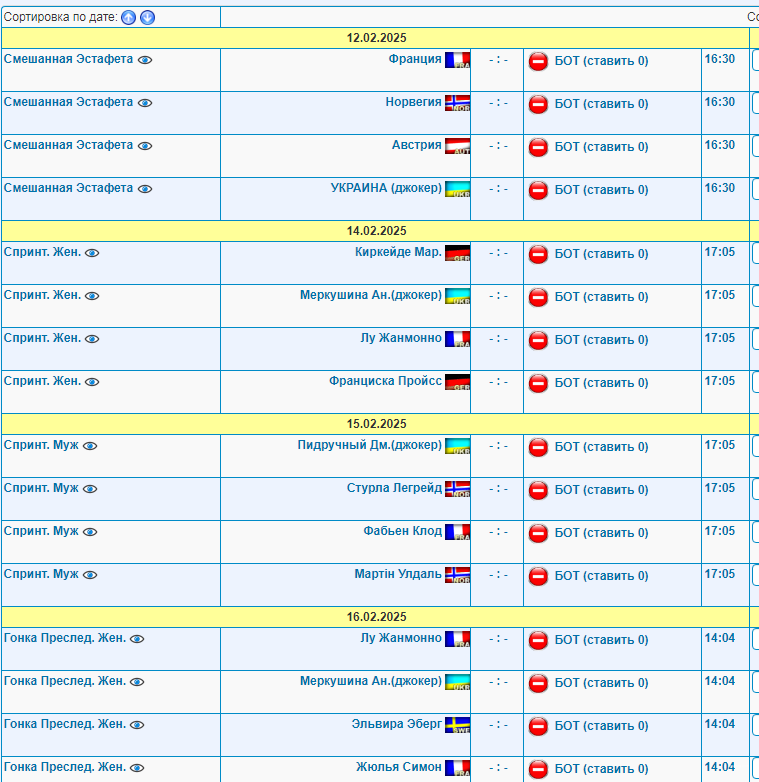Viewport: 759px width, 782px height.
Task: Toggle eye icon in Спринт. Муж Мартін Улдаль row
Action: point(90,575)
